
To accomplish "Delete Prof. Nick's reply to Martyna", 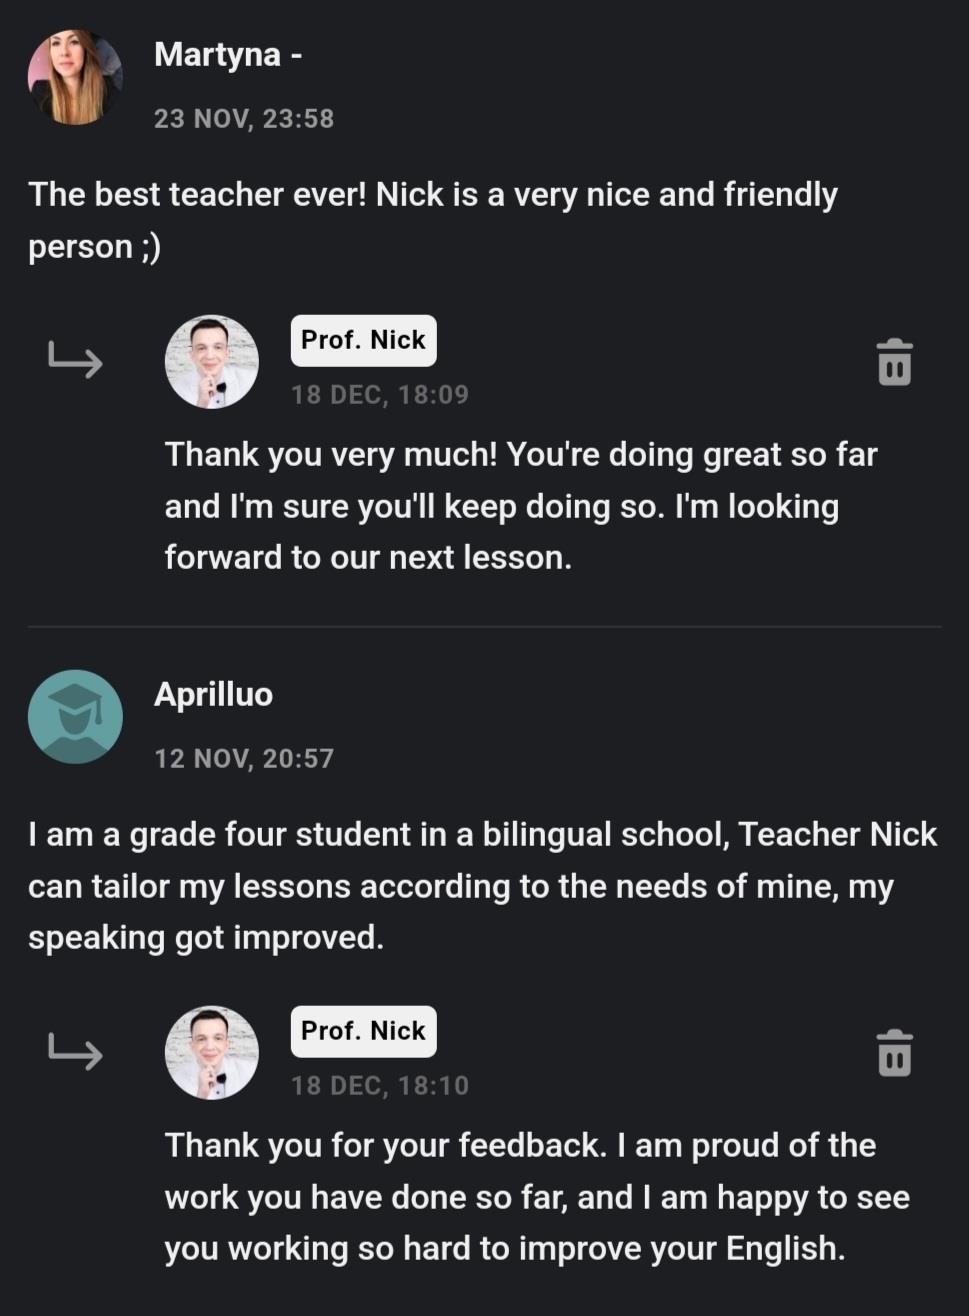I will pyautogui.click(x=894, y=362).
